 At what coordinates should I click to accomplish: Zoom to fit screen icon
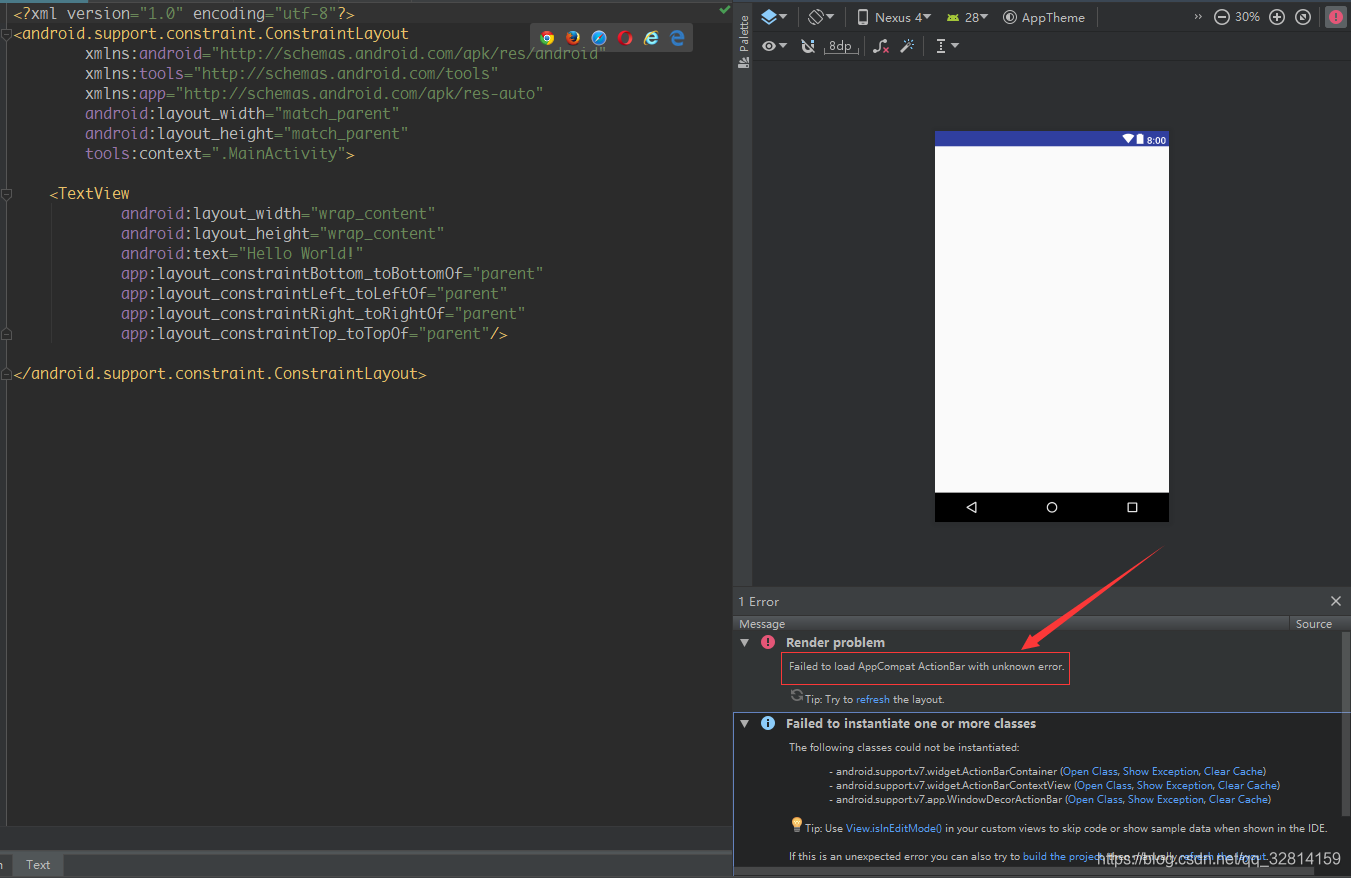point(1303,17)
